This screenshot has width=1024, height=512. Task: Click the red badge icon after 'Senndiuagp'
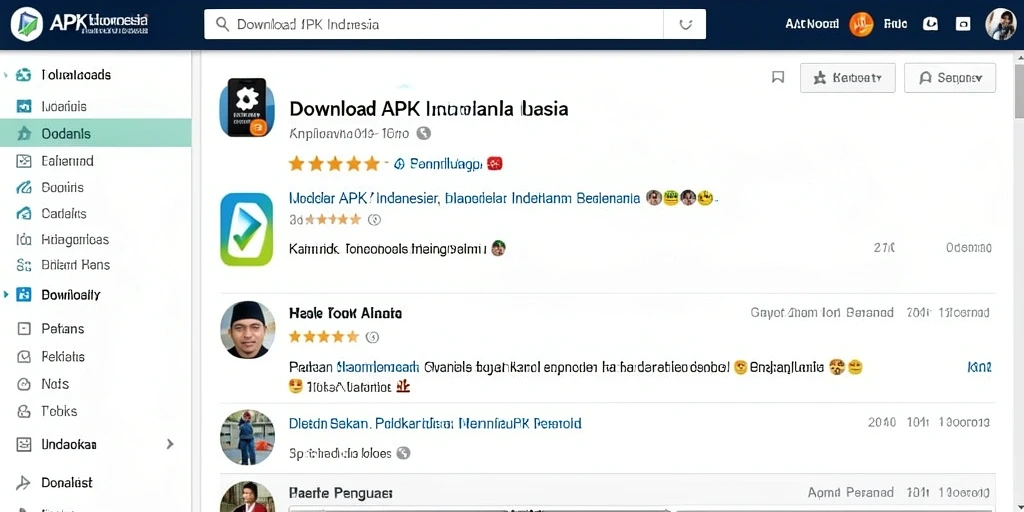point(495,163)
